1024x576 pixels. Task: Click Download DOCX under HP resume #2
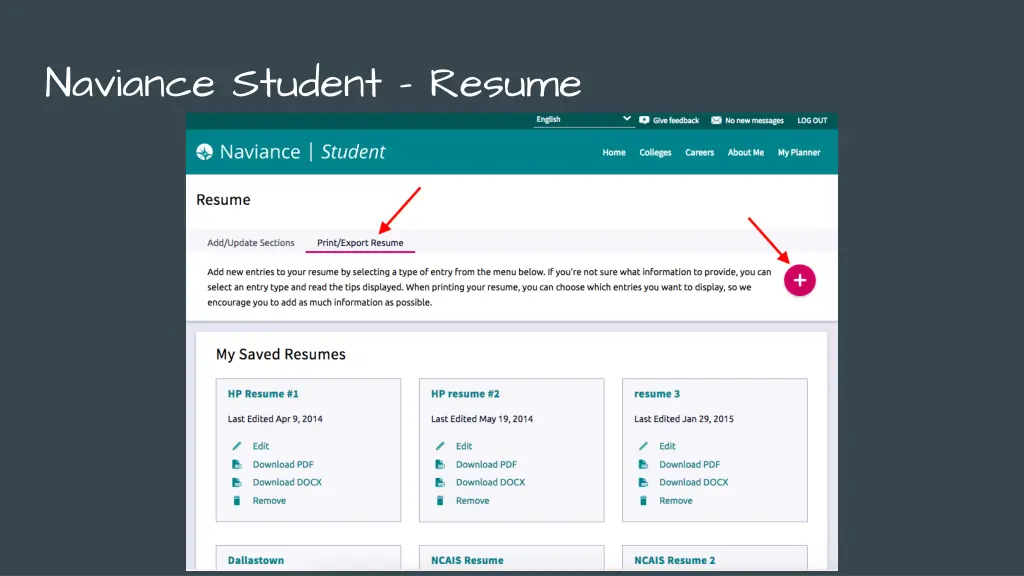(x=490, y=482)
